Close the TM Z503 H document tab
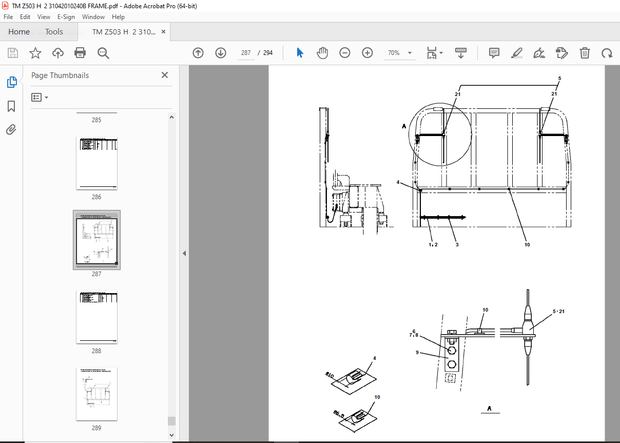 tap(163, 32)
